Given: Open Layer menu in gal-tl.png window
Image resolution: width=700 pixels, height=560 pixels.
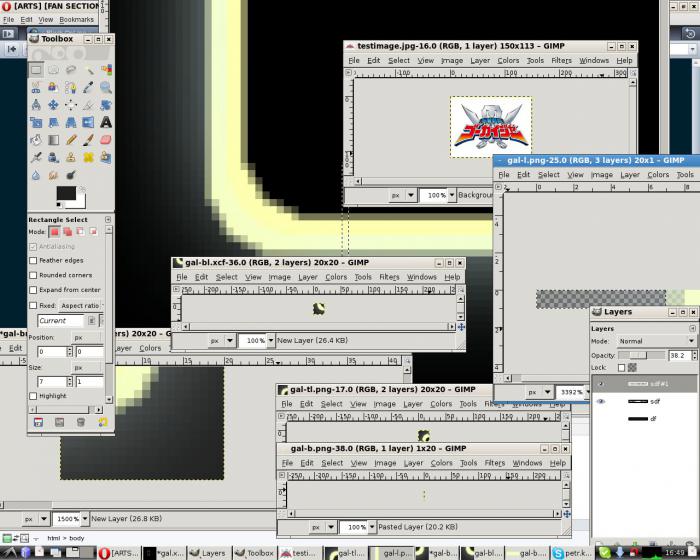Looking at the screenshot, I should (412, 404).
